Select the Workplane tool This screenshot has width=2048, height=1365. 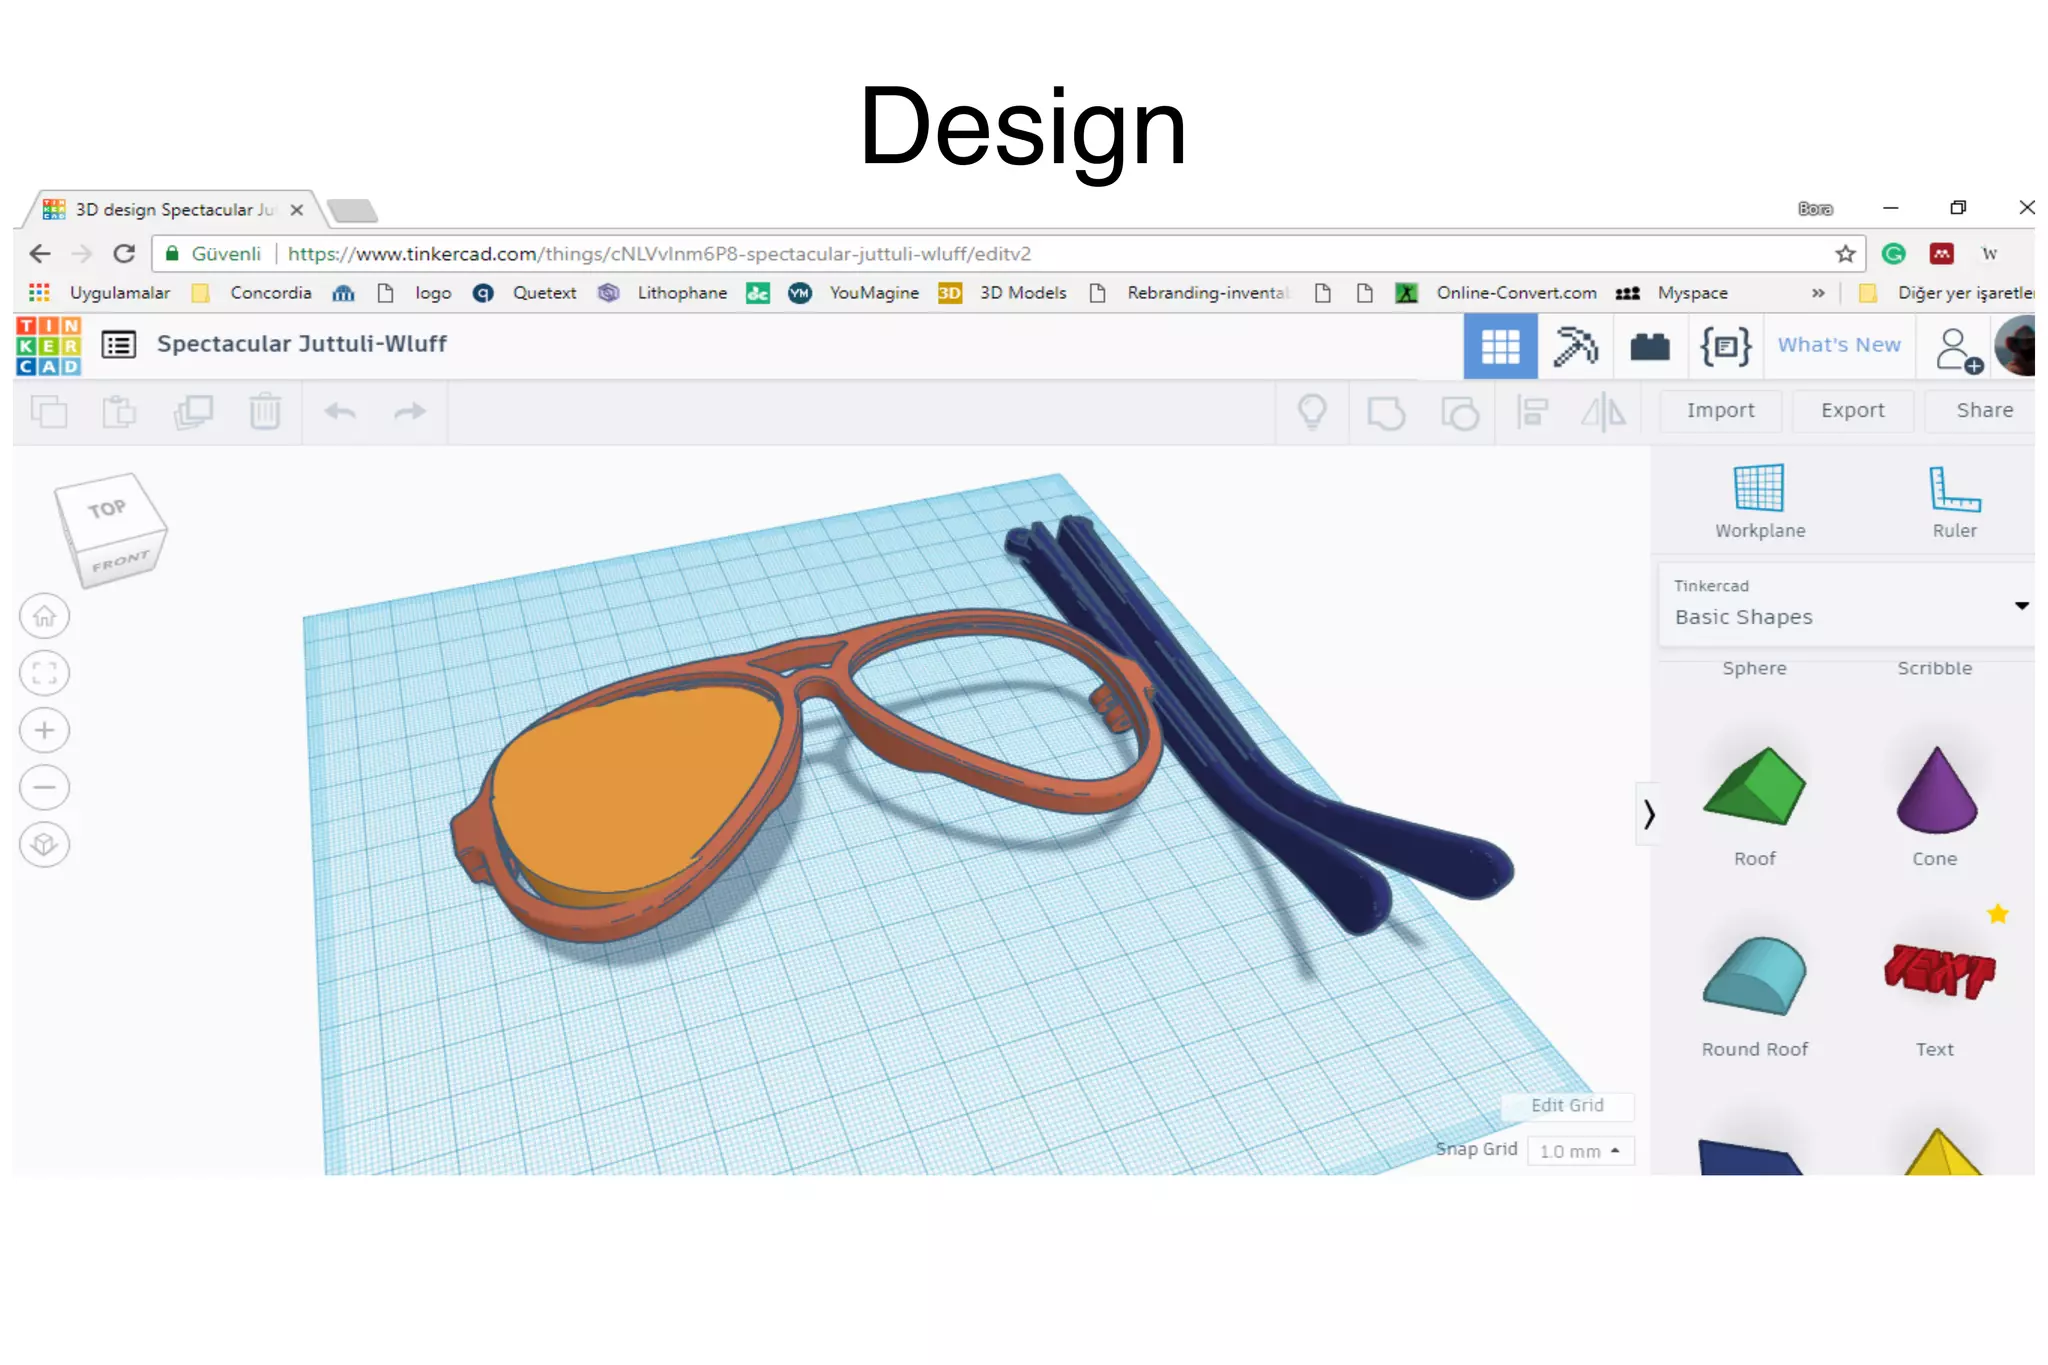pyautogui.click(x=1759, y=502)
